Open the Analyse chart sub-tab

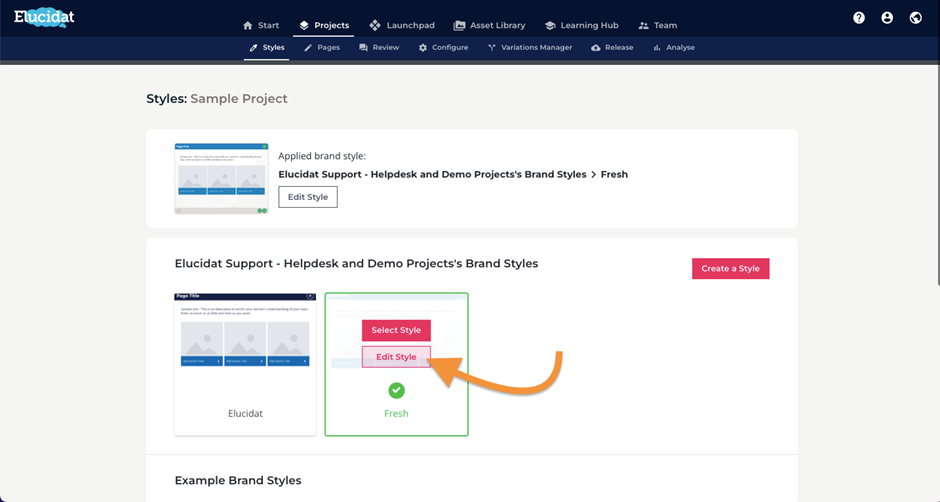click(x=674, y=47)
